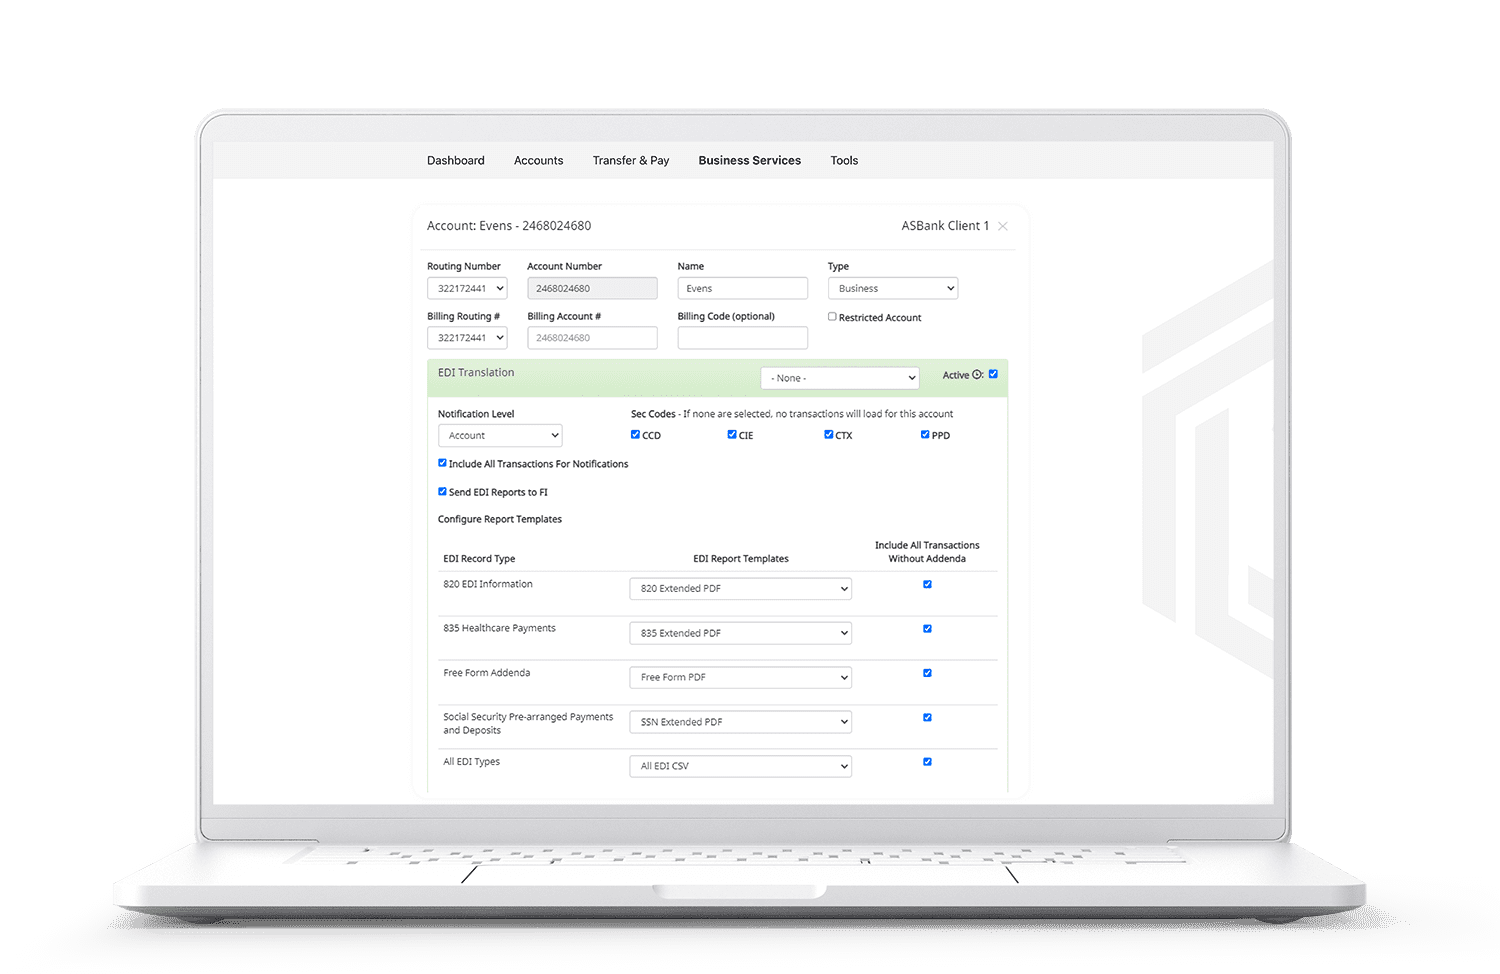Toggle without-addenda checkbox for All EDI Types
This screenshot has height=974, width=1500.
tap(927, 762)
